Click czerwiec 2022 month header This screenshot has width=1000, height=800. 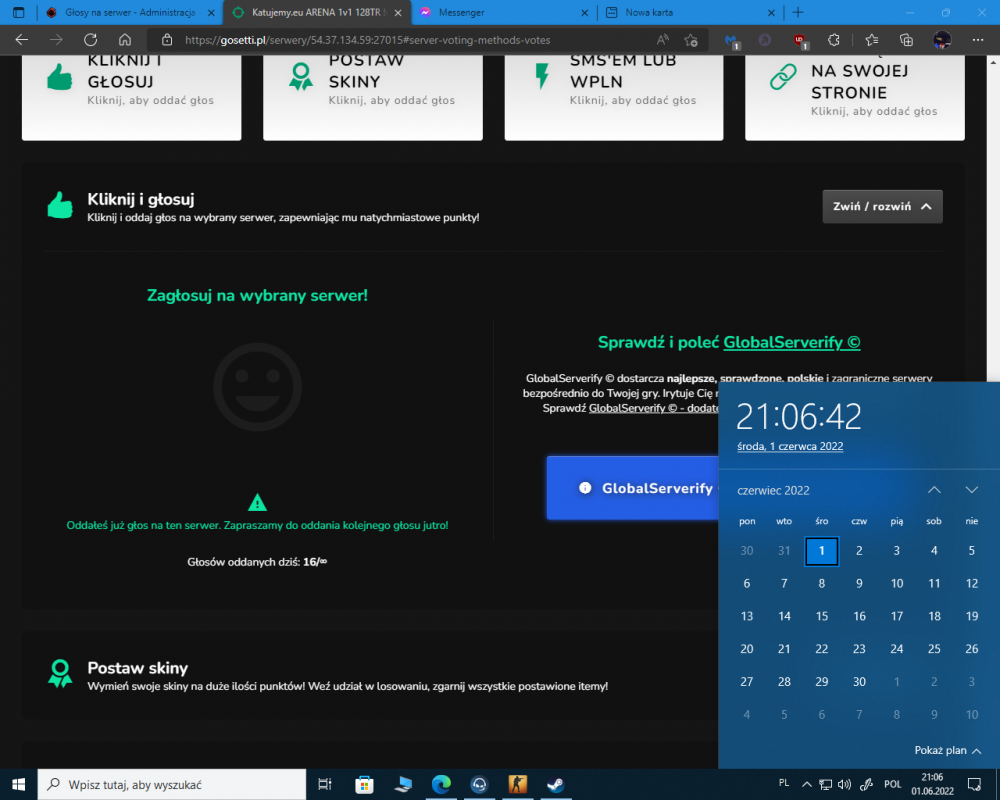pyautogui.click(x=773, y=490)
